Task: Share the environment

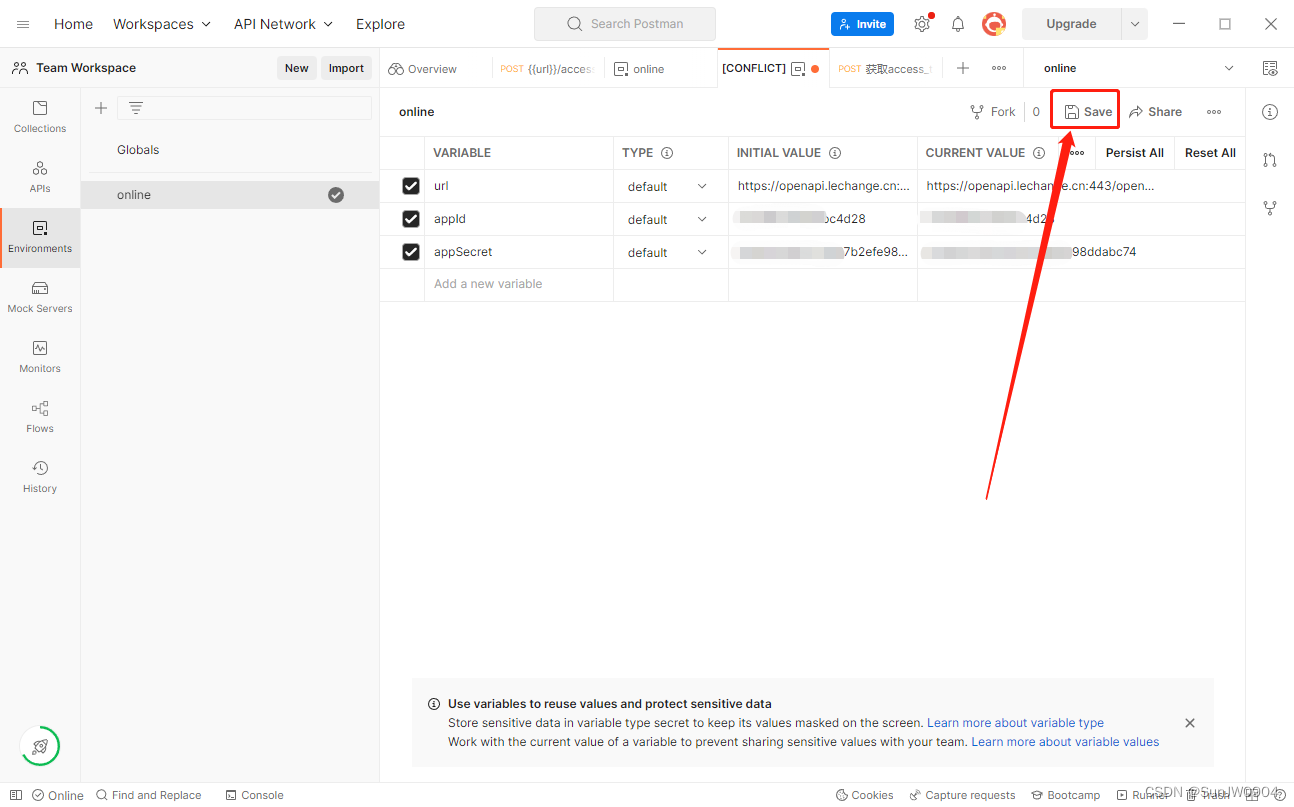Action: 1155,112
